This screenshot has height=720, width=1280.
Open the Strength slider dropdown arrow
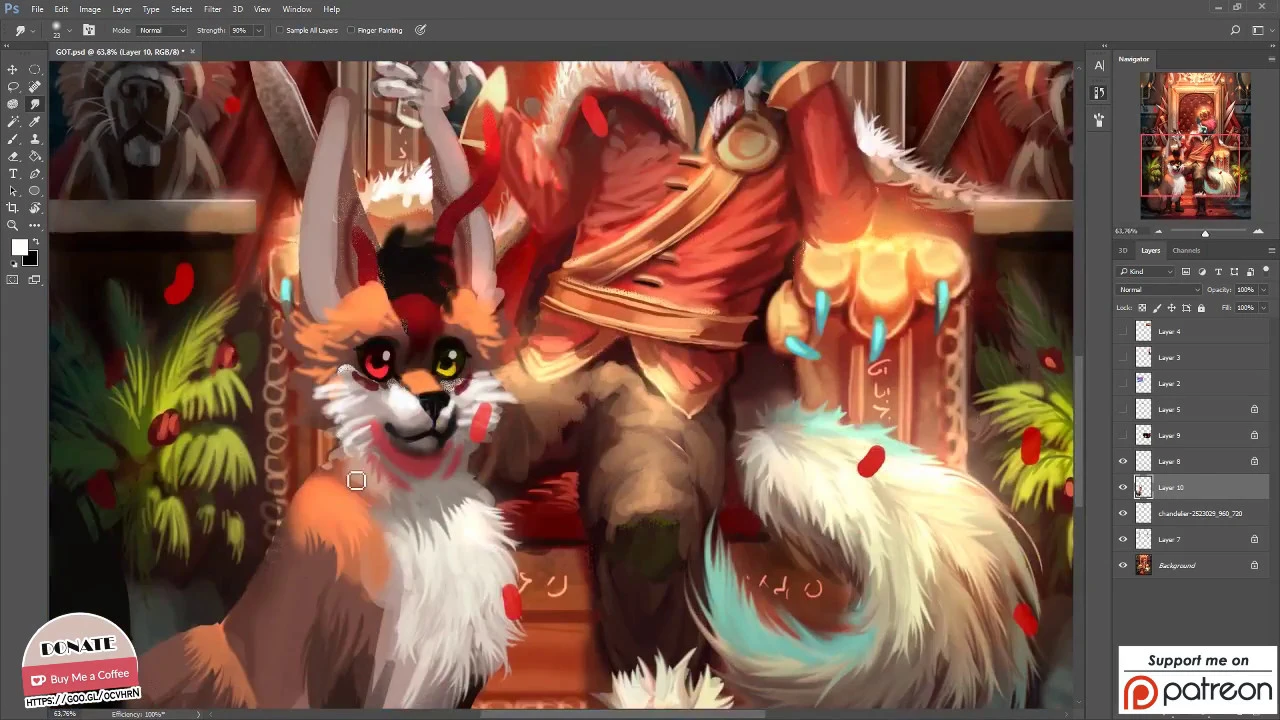click(x=259, y=30)
